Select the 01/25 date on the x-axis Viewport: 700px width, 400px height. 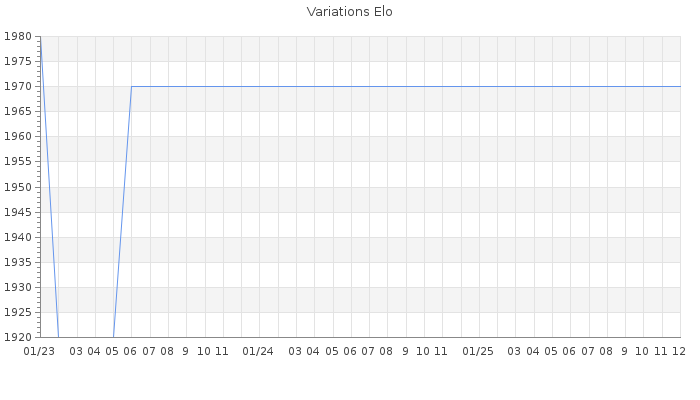[x=478, y=351]
